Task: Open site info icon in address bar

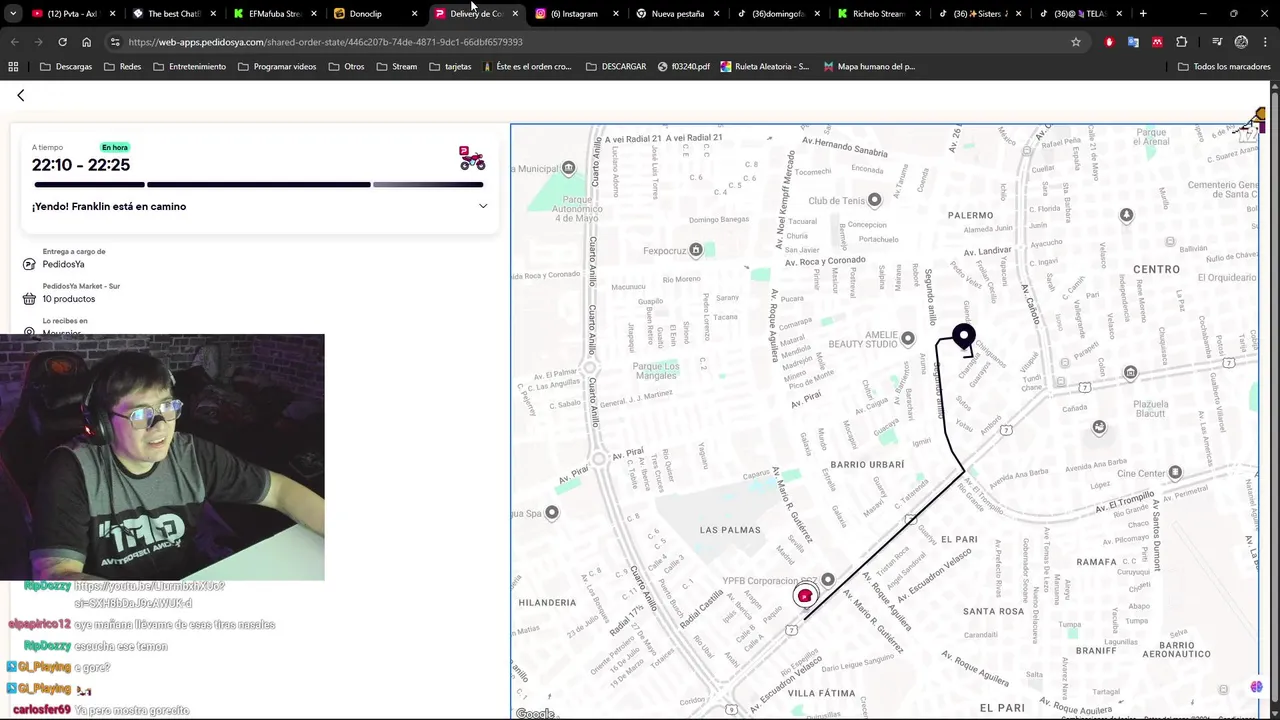Action: pos(115,42)
